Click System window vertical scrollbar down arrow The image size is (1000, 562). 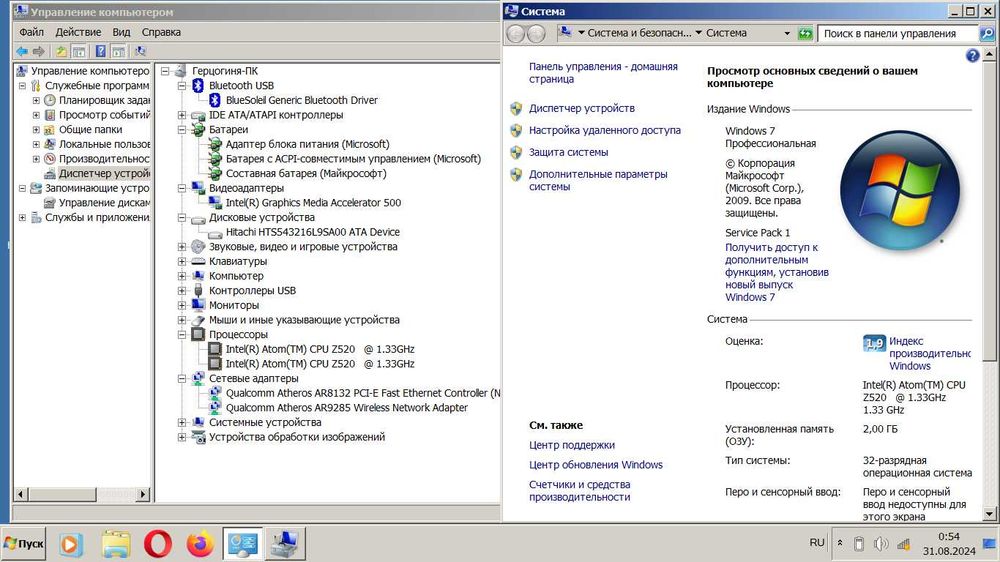tap(989, 514)
